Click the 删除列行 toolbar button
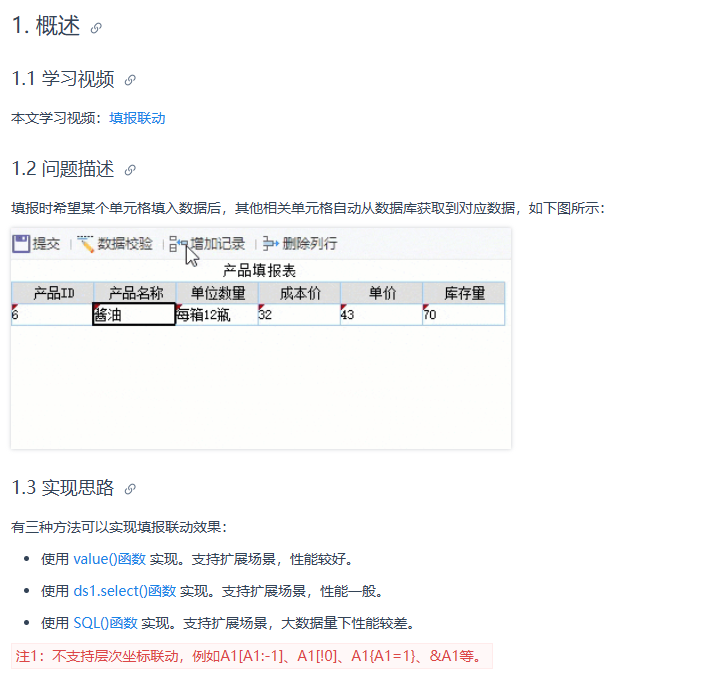The width and height of the screenshot is (711, 674). point(300,244)
